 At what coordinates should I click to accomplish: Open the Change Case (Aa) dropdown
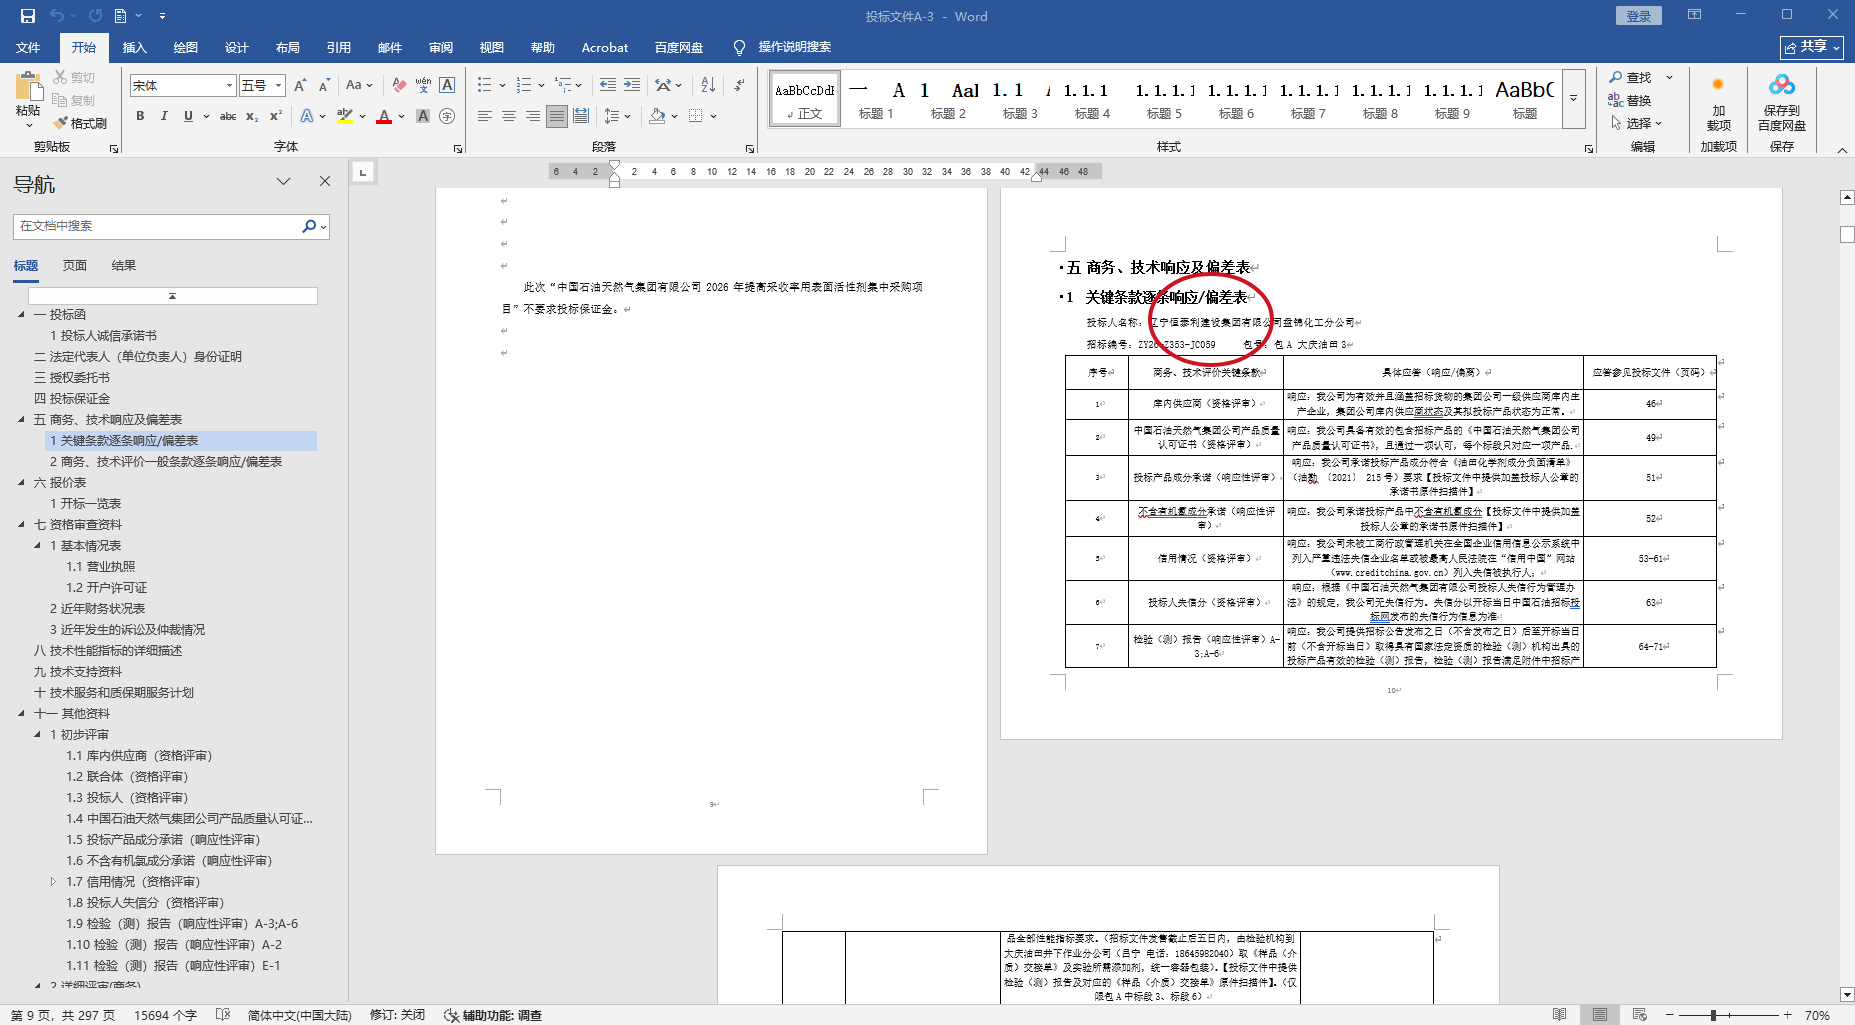pyautogui.click(x=358, y=85)
